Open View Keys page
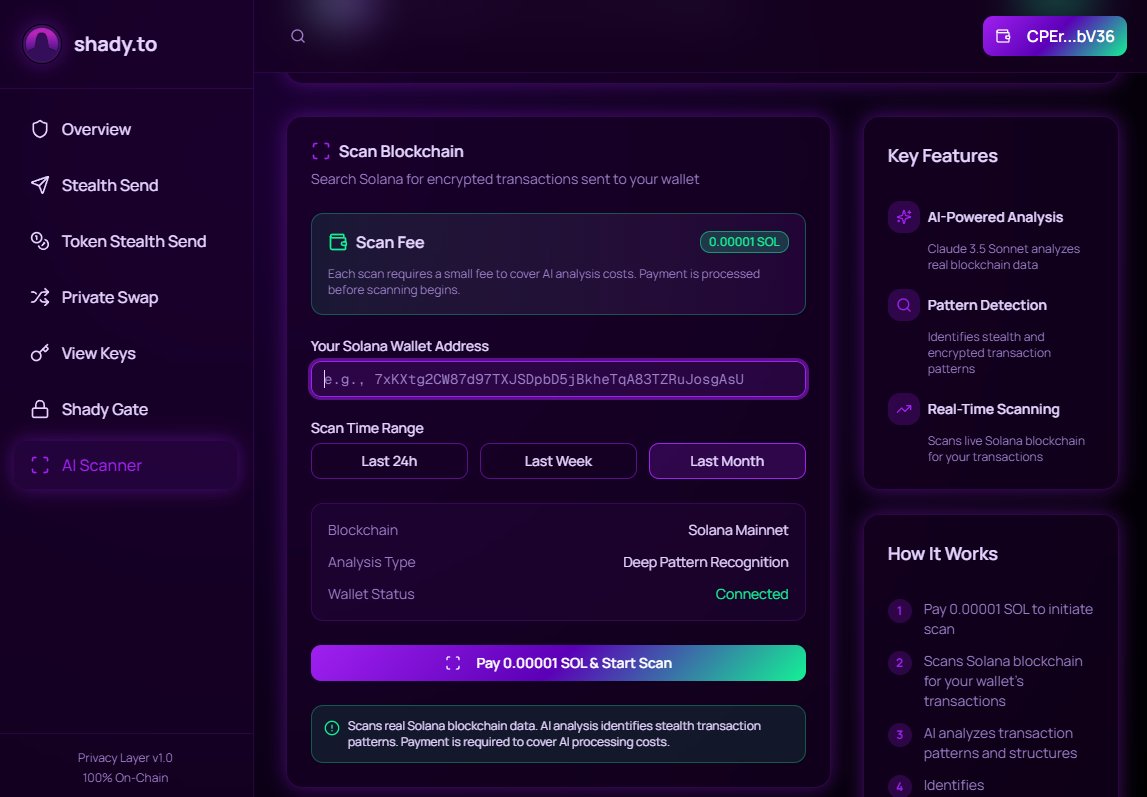The image size is (1147, 797). click(125, 353)
